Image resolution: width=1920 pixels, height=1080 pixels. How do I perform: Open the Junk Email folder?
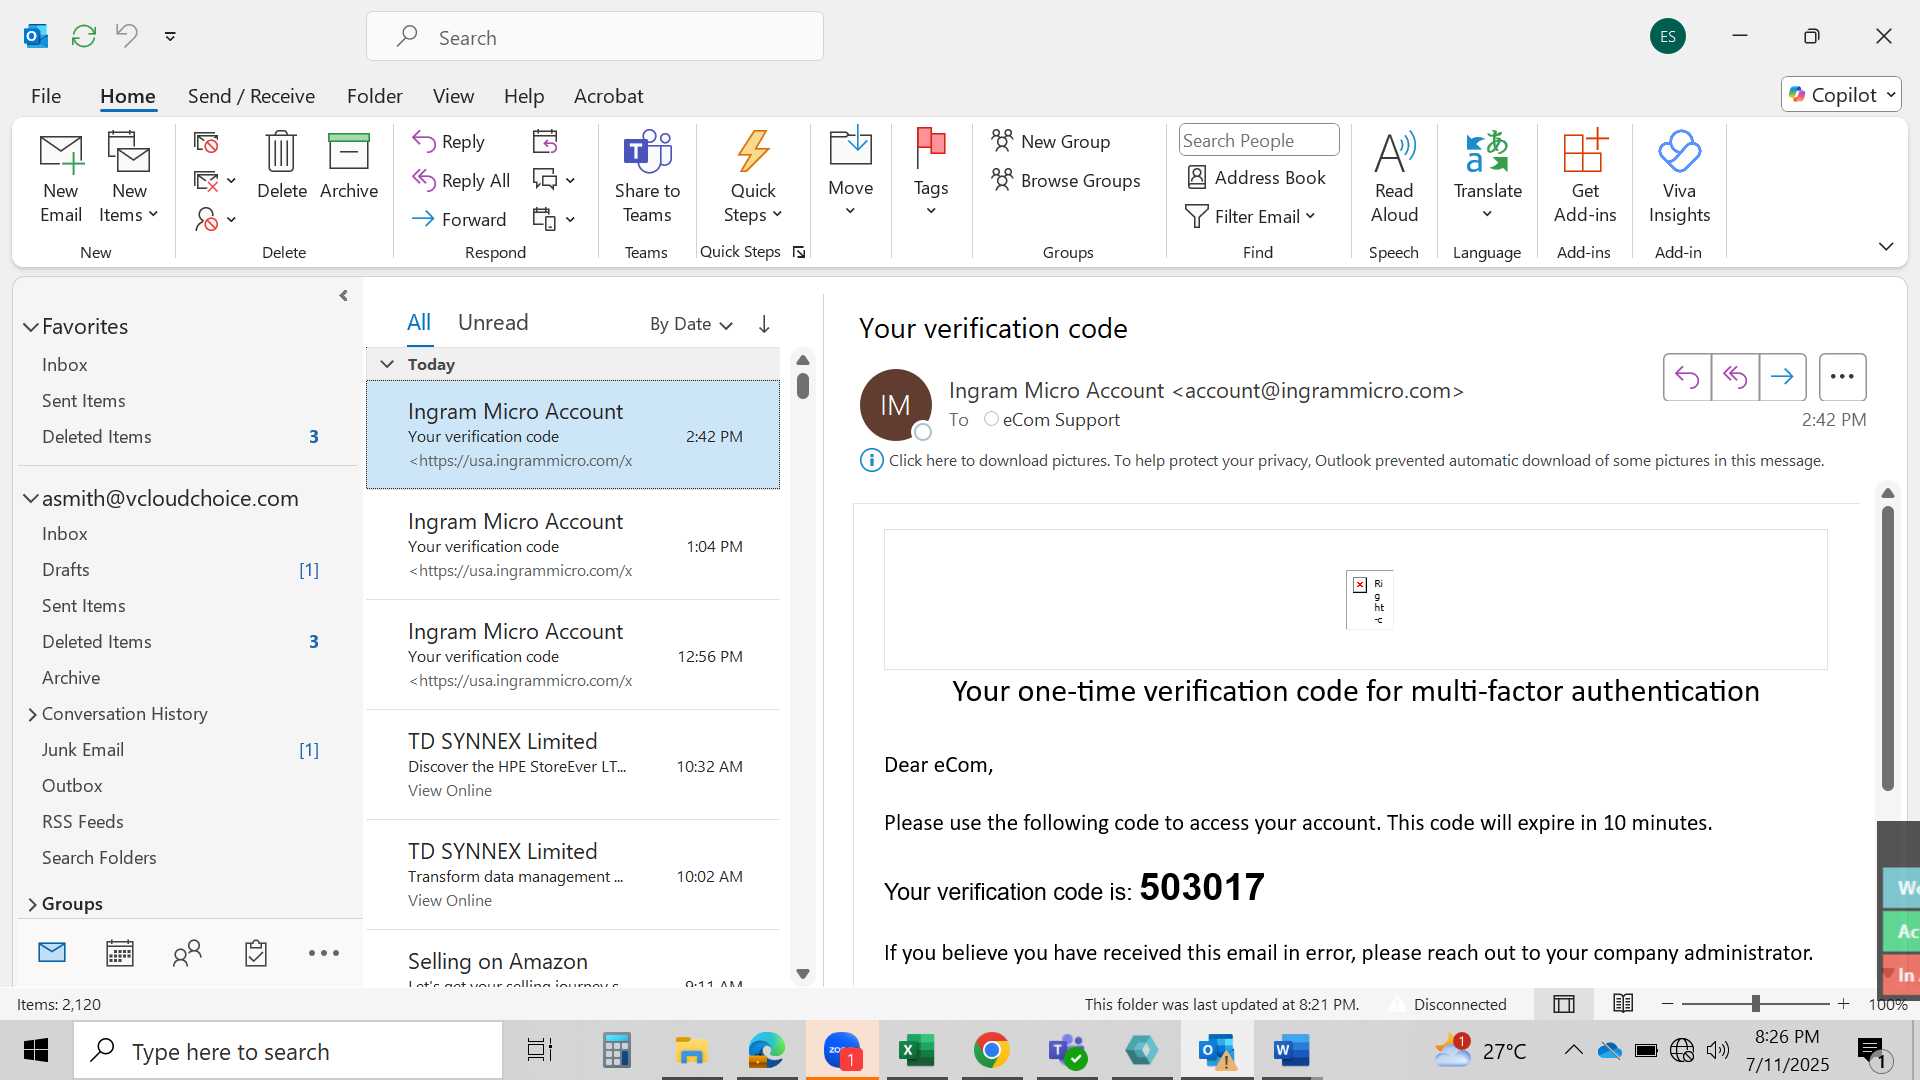pos(83,750)
